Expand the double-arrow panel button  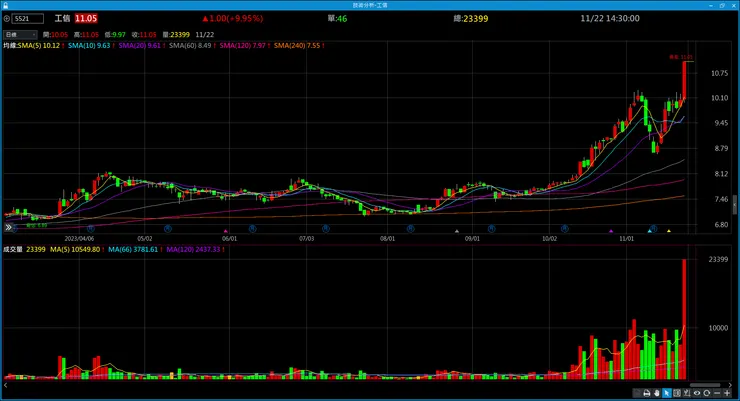pyautogui.click(x=8, y=227)
